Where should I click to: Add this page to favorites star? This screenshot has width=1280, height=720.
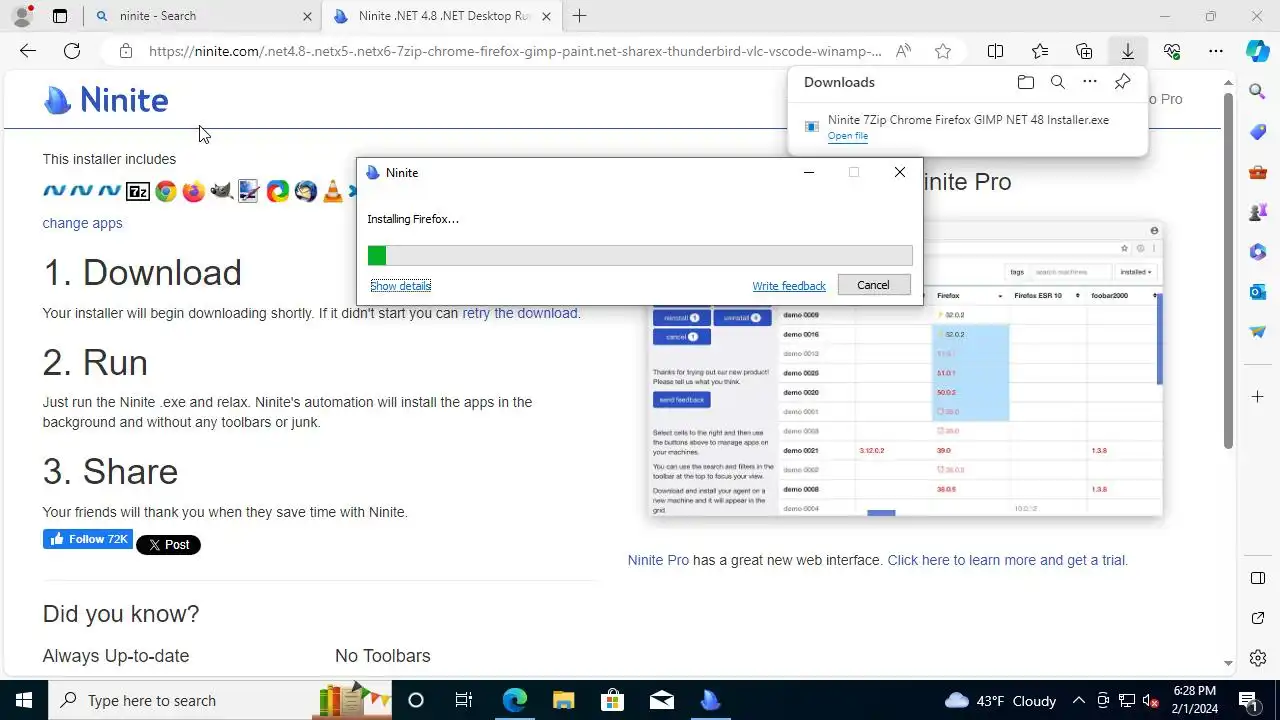pyautogui.click(x=942, y=51)
